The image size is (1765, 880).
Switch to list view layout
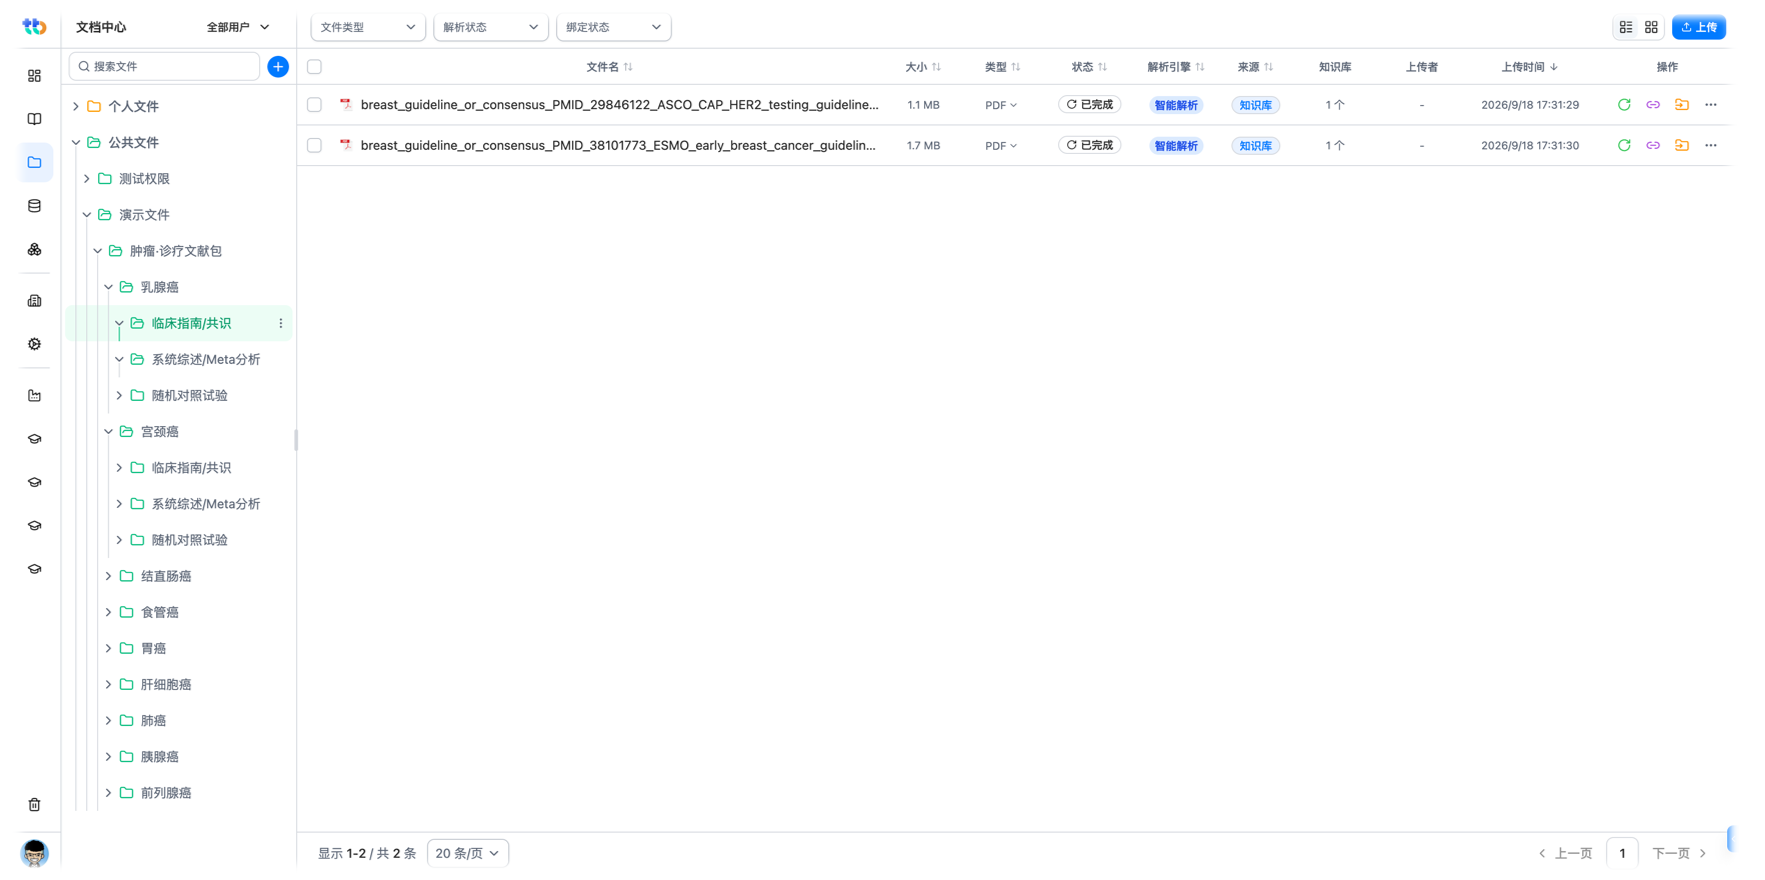tap(1626, 27)
